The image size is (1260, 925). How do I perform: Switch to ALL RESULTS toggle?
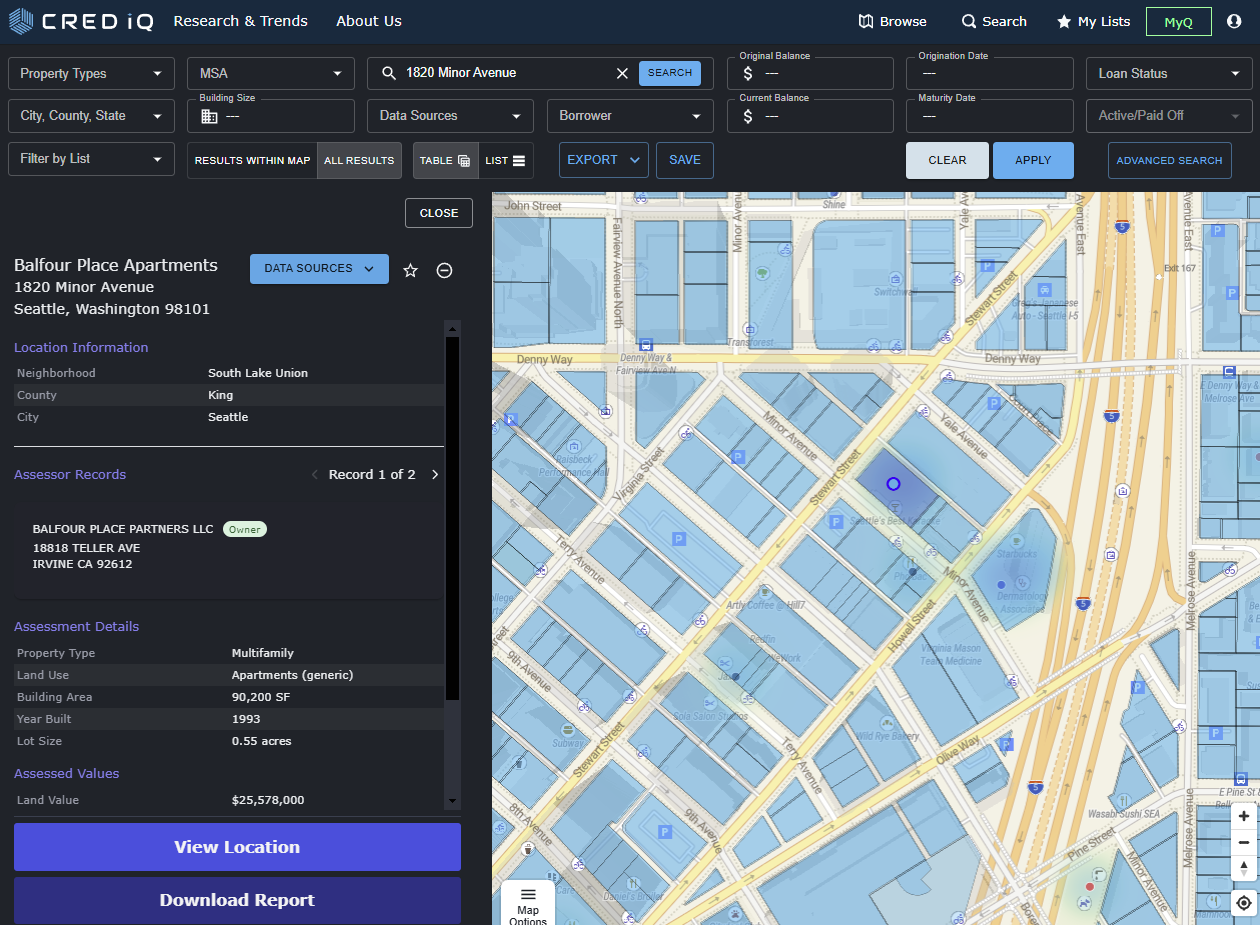[x=359, y=160]
